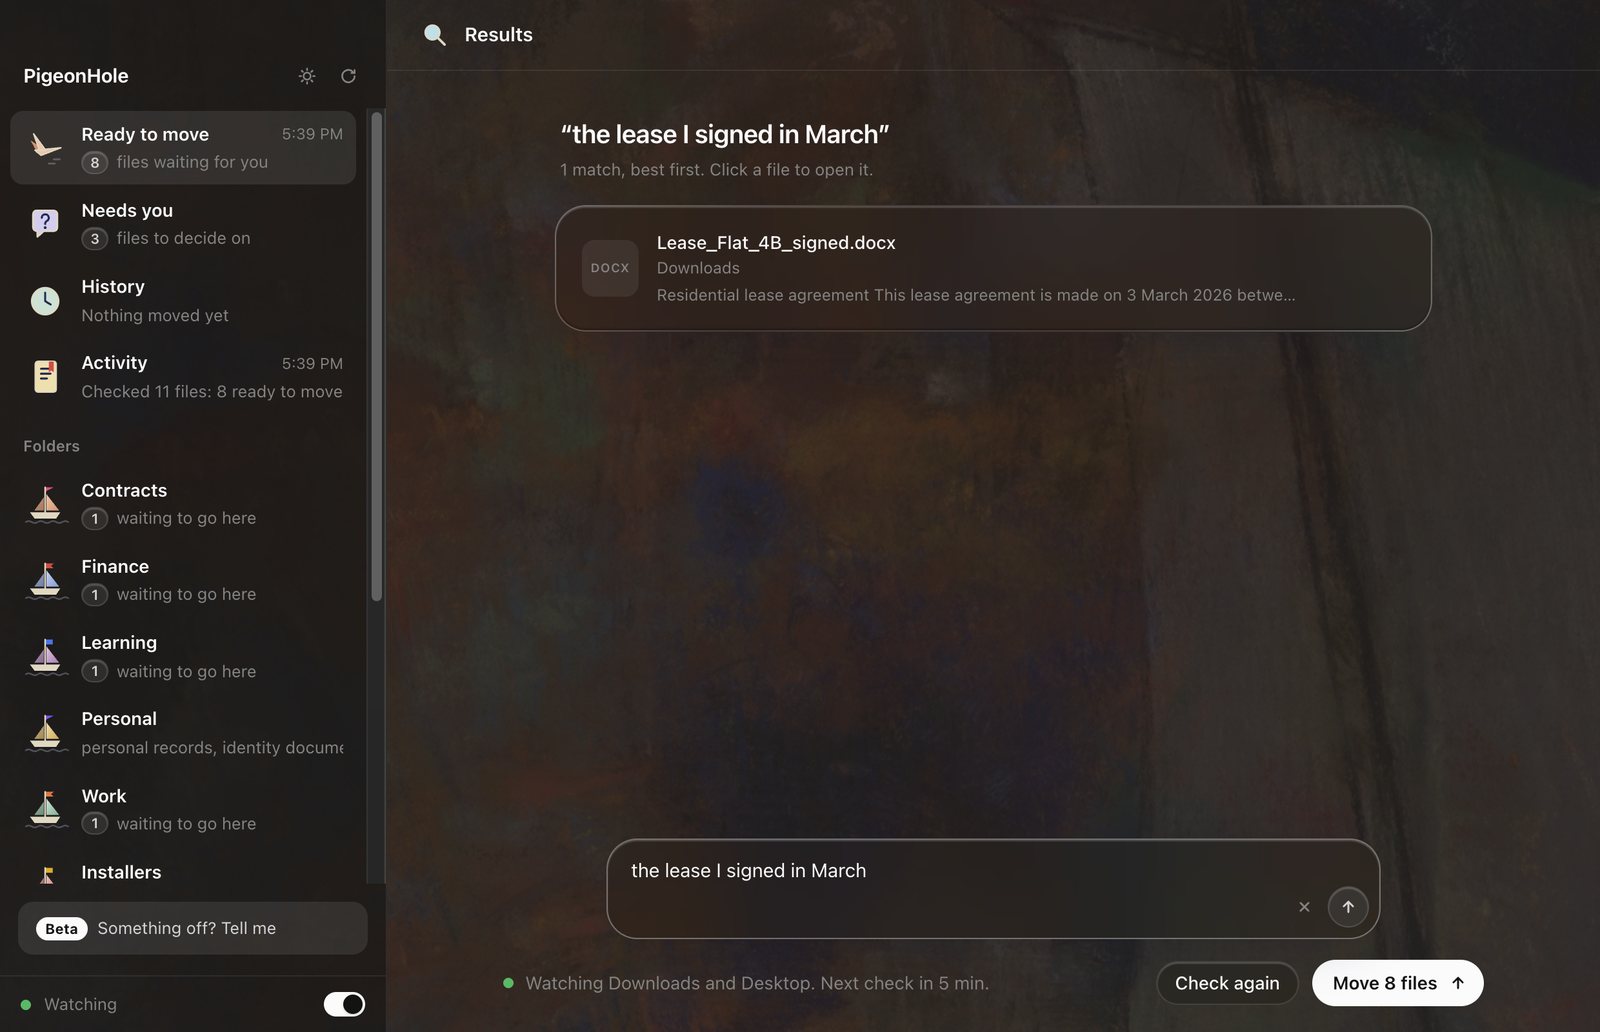This screenshot has width=1600, height=1032.
Task: Open the Personal folder label
Action: click(x=119, y=719)
